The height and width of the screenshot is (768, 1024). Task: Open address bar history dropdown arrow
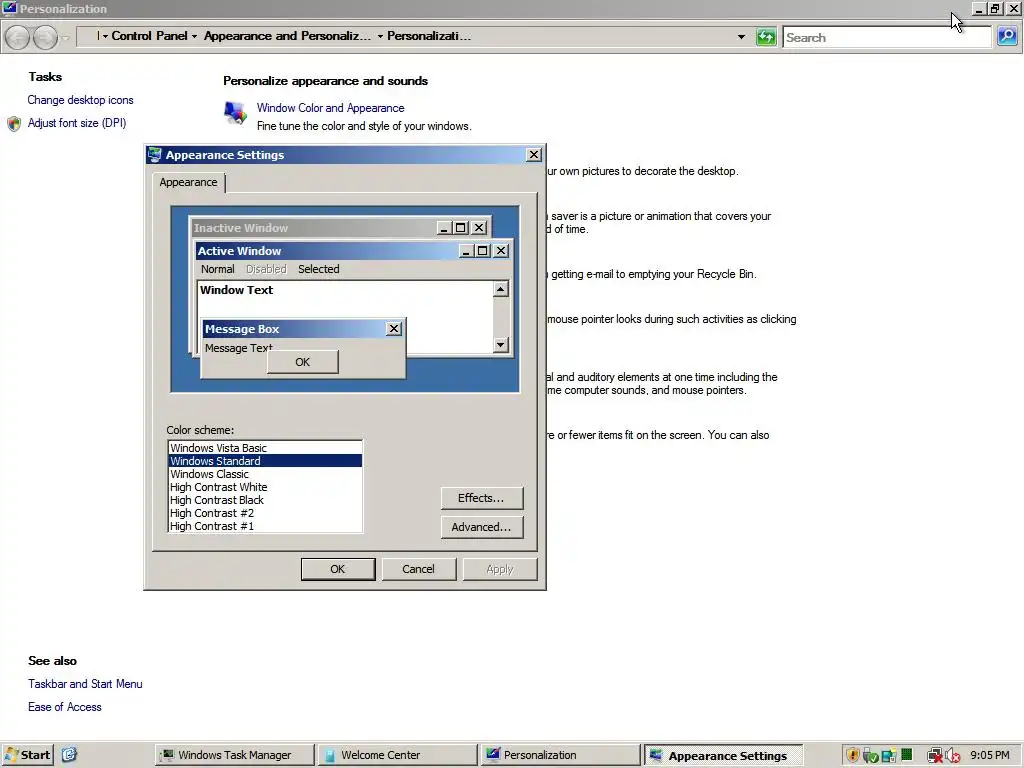click(x=741, y=37)
